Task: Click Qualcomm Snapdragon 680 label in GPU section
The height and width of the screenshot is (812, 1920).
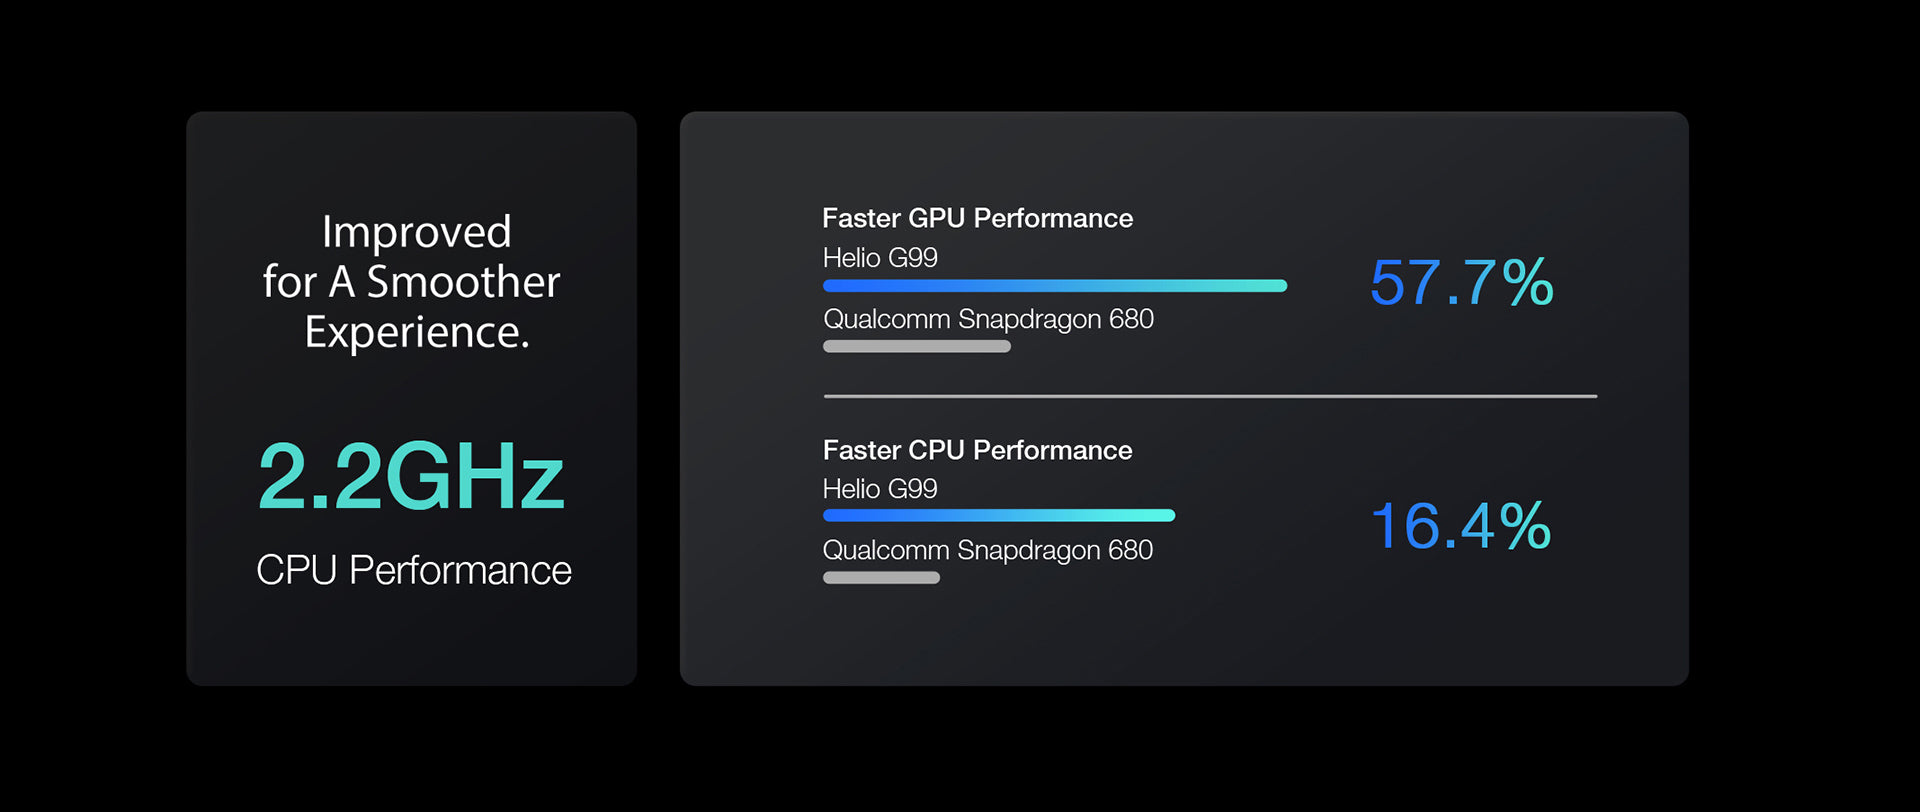Action: (988, 319)
